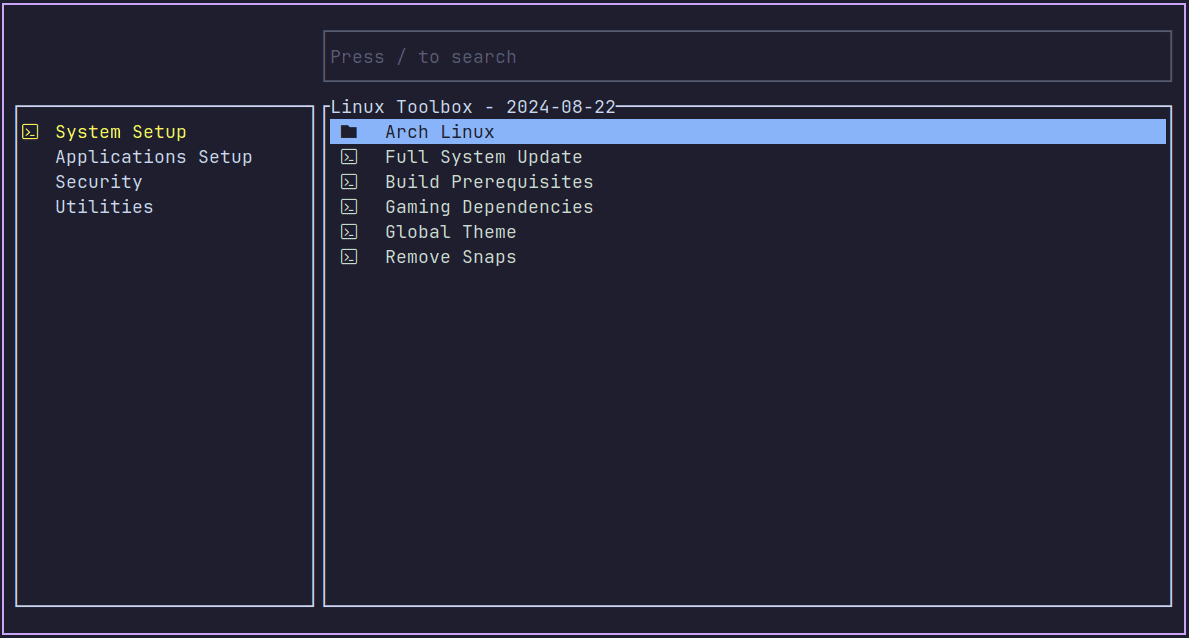Focus the Press / to search field
Image resolution: width=1189 pixels, height=638 pixels.
pyautogui.click(x=747, y=57)
